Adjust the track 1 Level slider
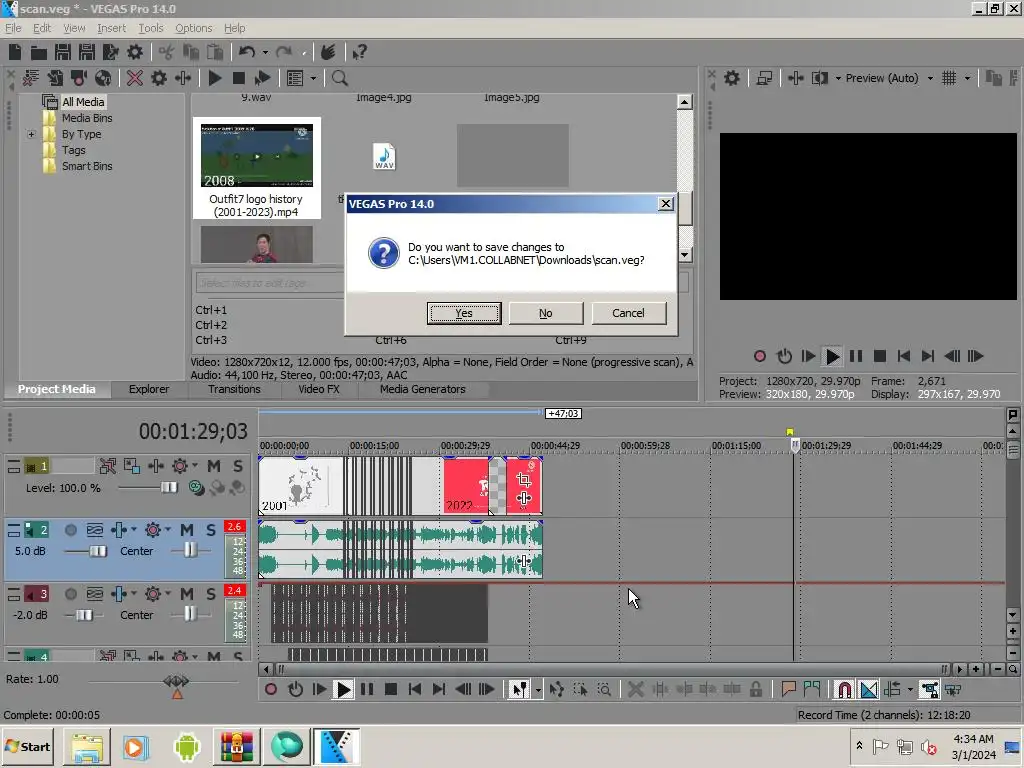Image resolution: width=1024 pixels, height=768 pixels. [x=168, y=487]
